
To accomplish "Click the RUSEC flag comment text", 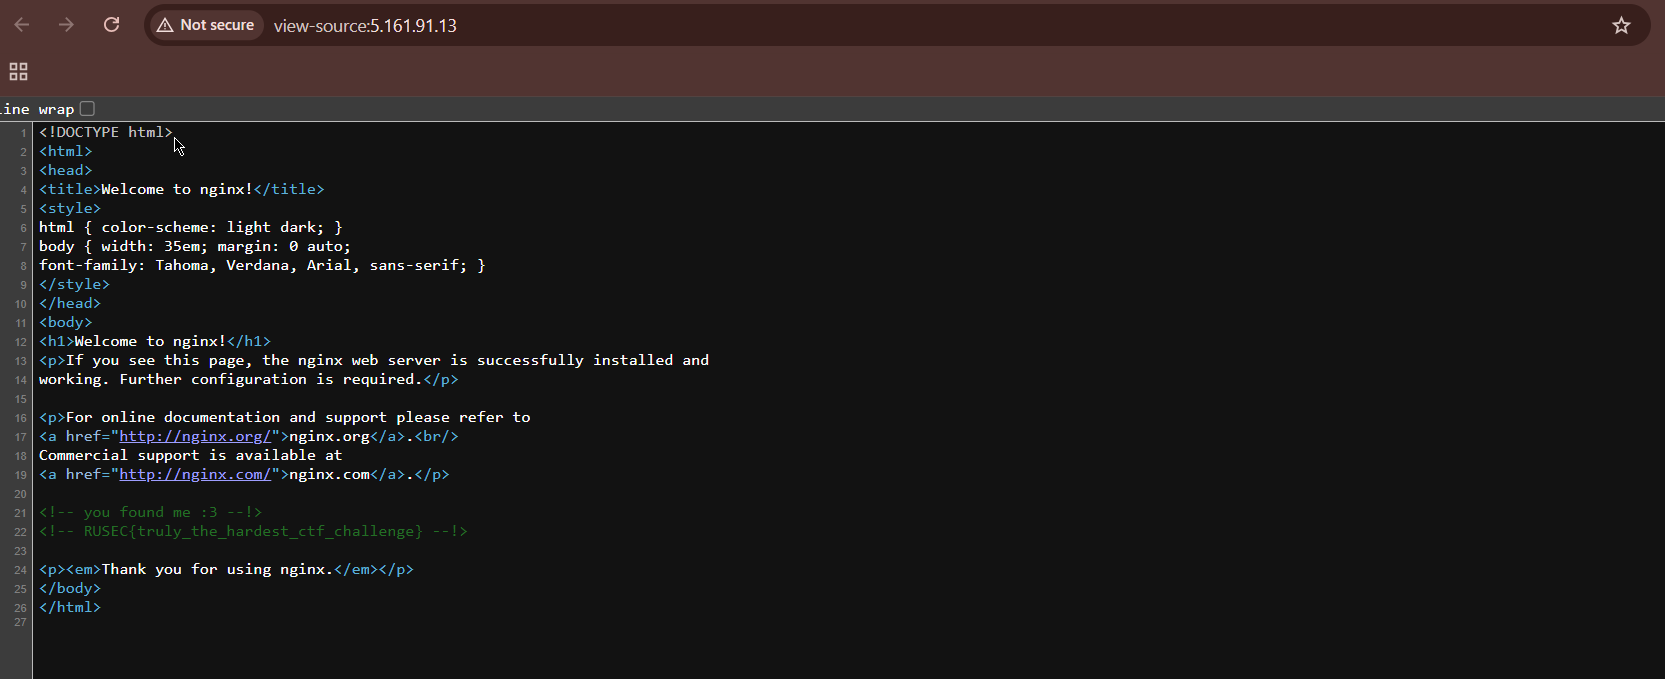I will pyautogui.click(x=253, y=531).
